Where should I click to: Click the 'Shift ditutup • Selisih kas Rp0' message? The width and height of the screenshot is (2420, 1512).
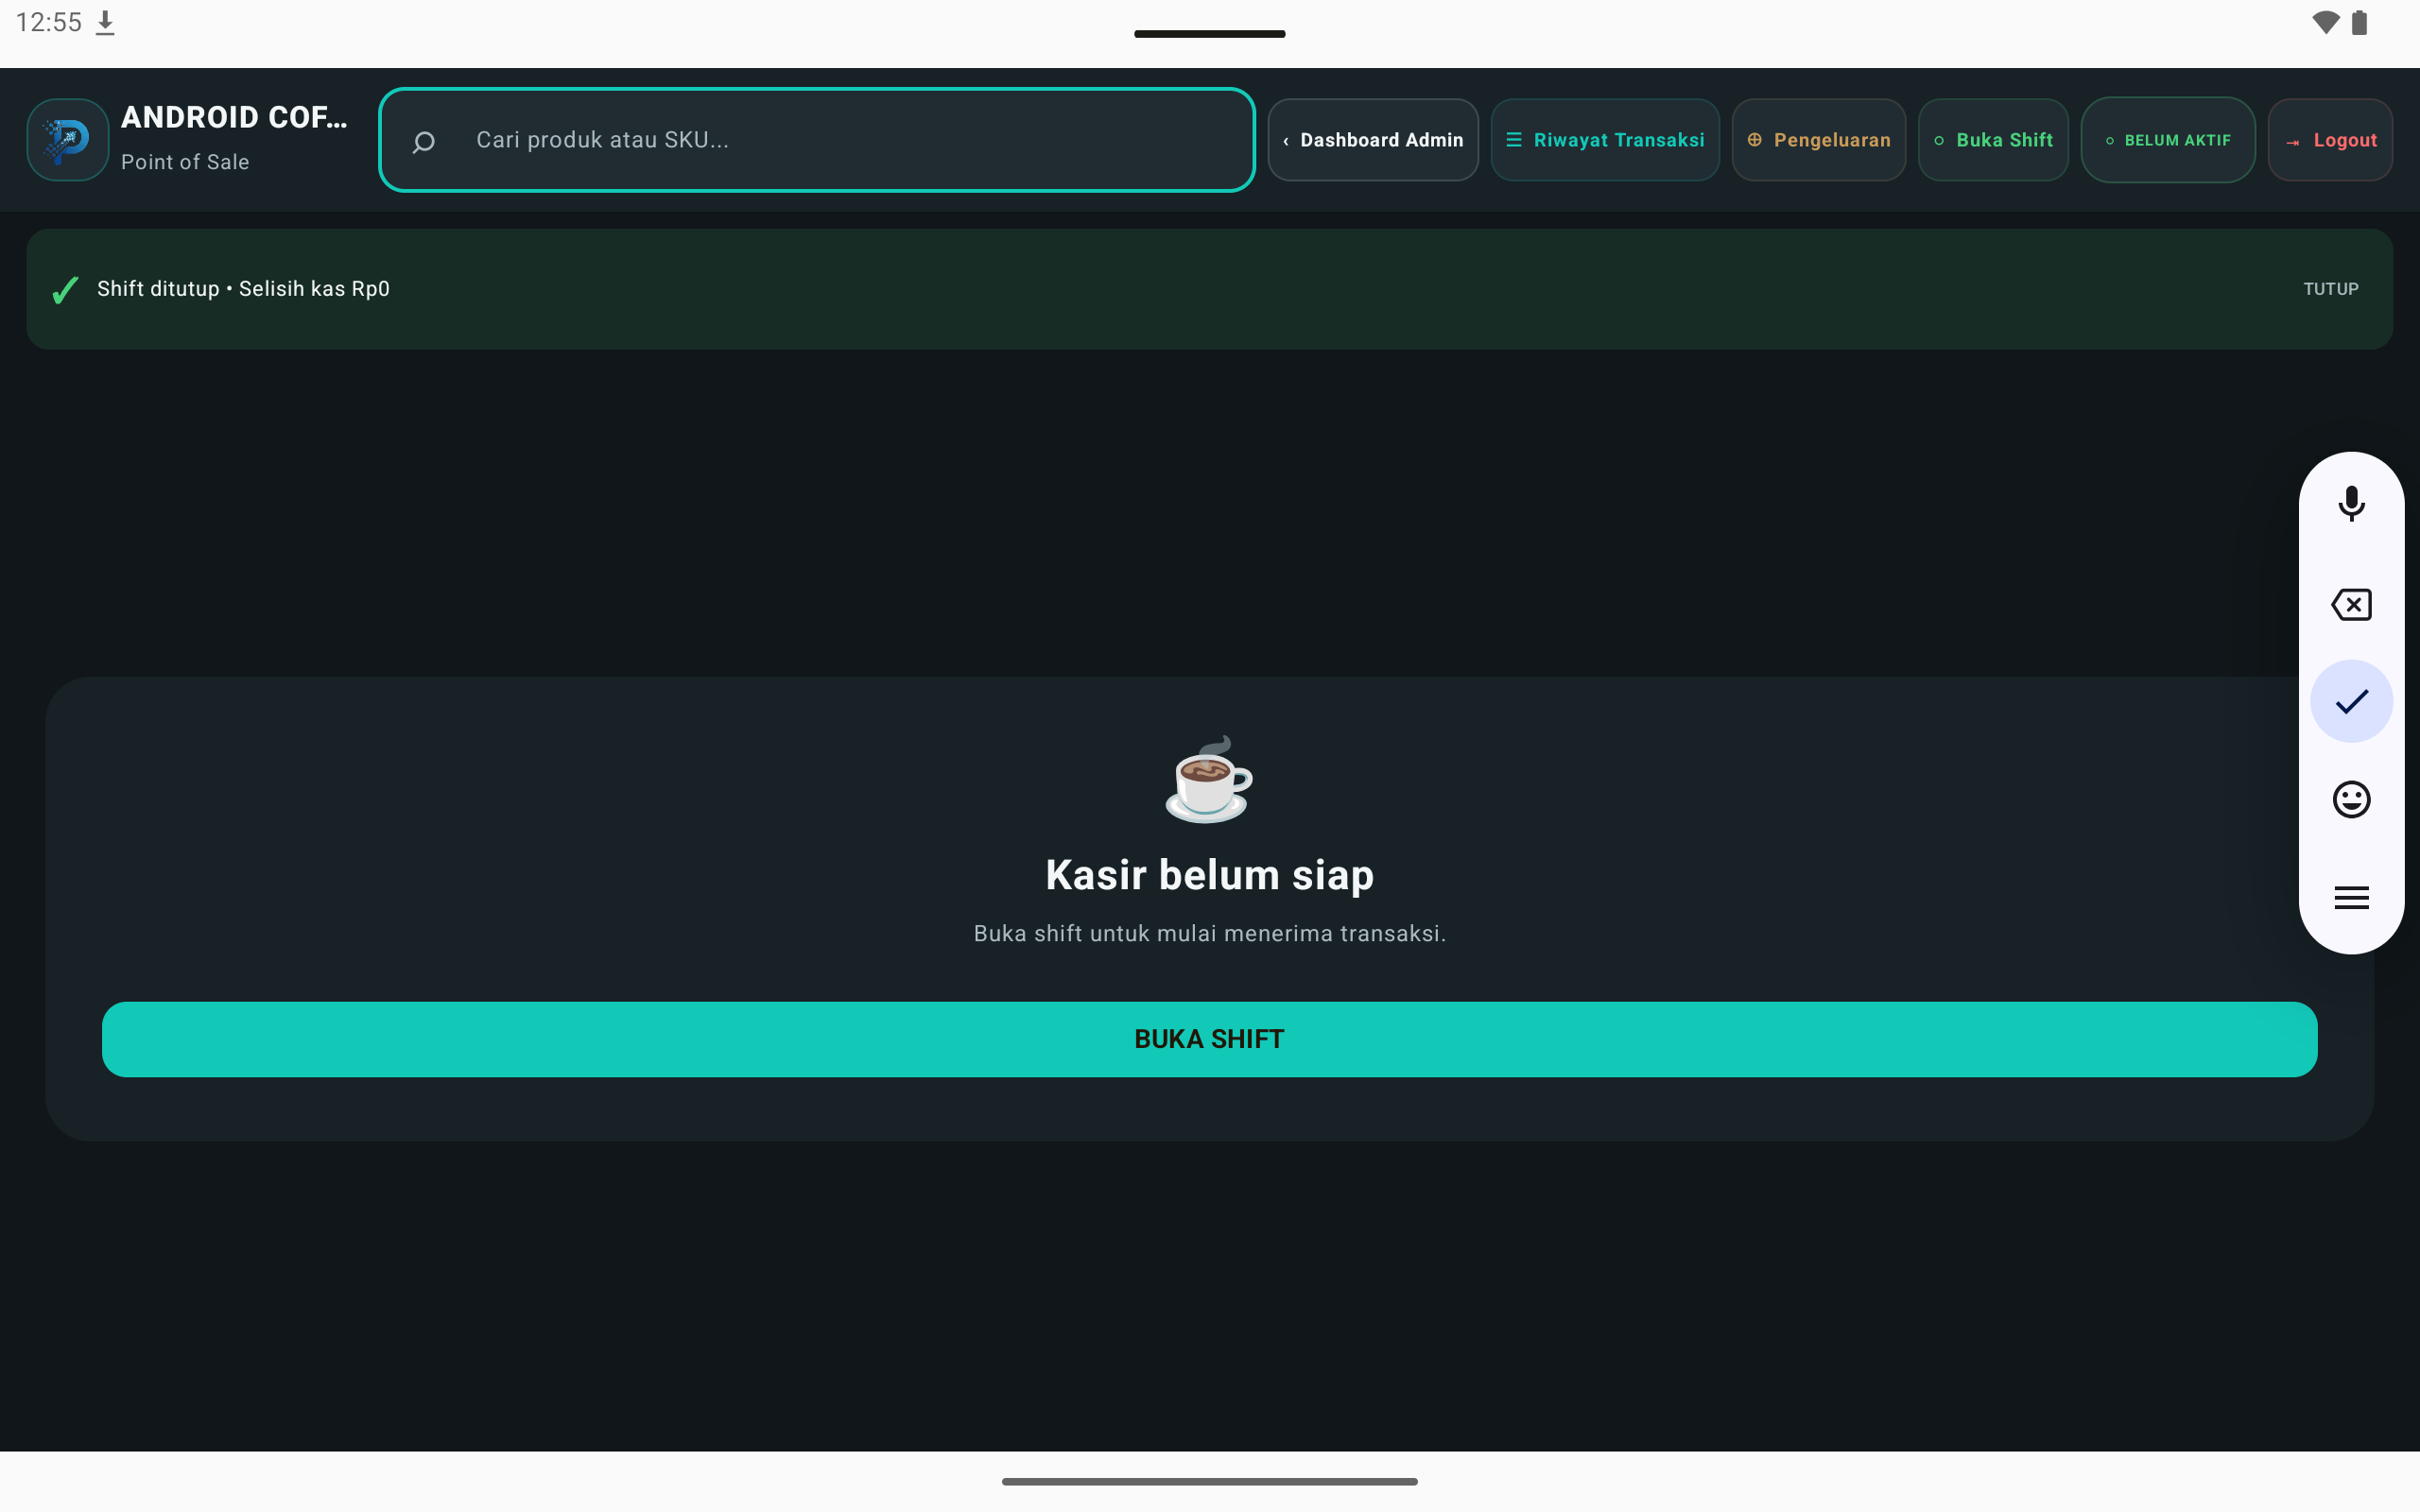pos(243,289)
